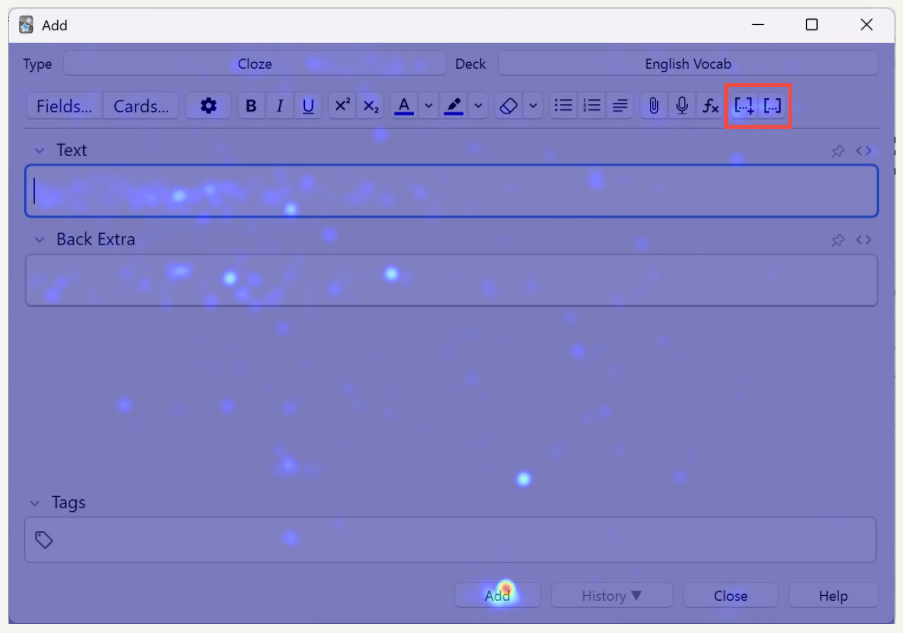Open the History dropdown
903x633 pixels.
point(612,596)
